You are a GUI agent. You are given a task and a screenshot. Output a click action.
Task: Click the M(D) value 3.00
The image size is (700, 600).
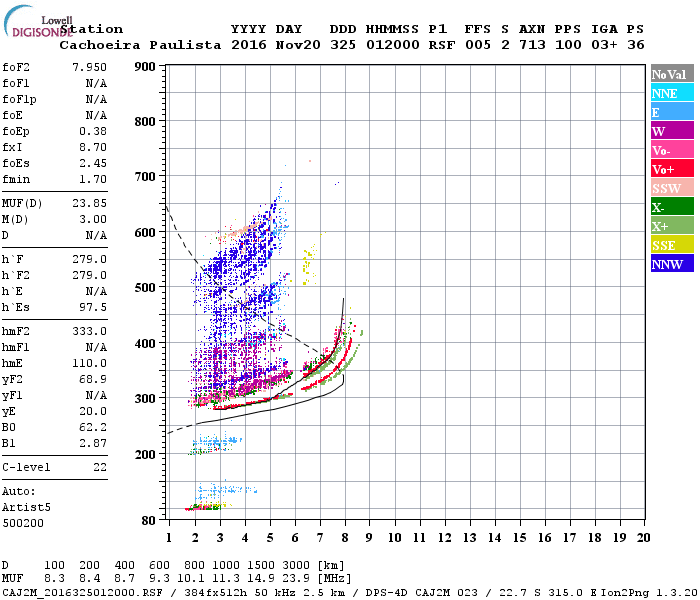pyautogui.click(x=93, y=219)
